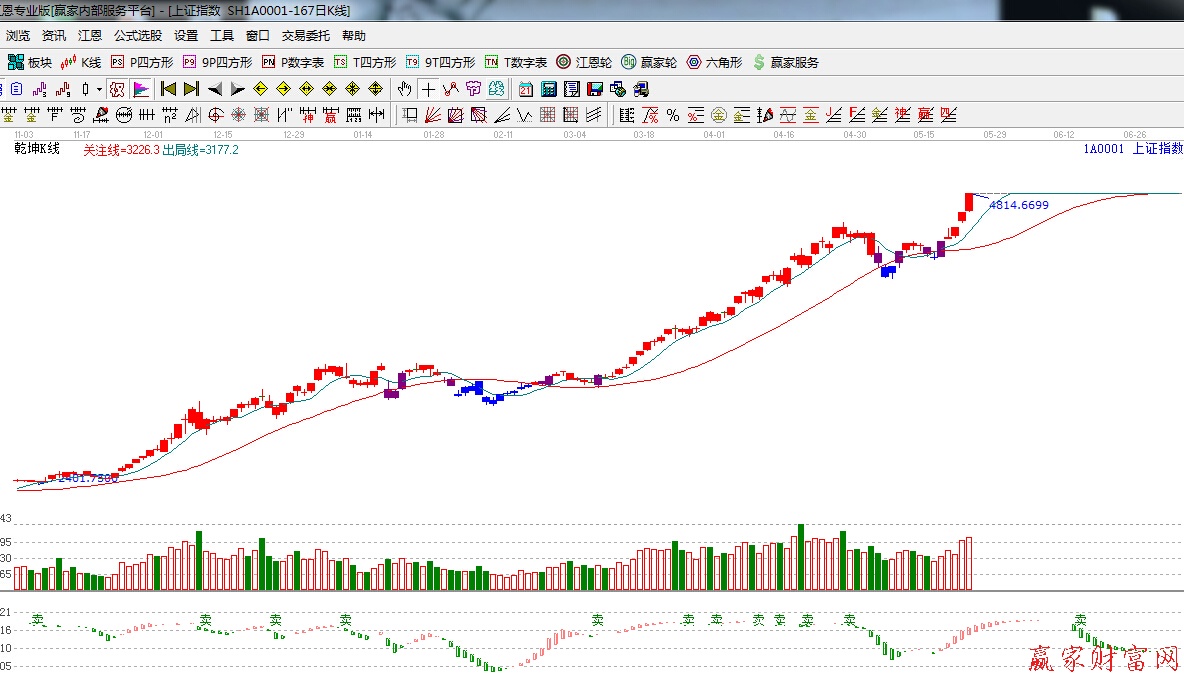
Task: Click the black left arrow step icon
Action: [214, 89]
